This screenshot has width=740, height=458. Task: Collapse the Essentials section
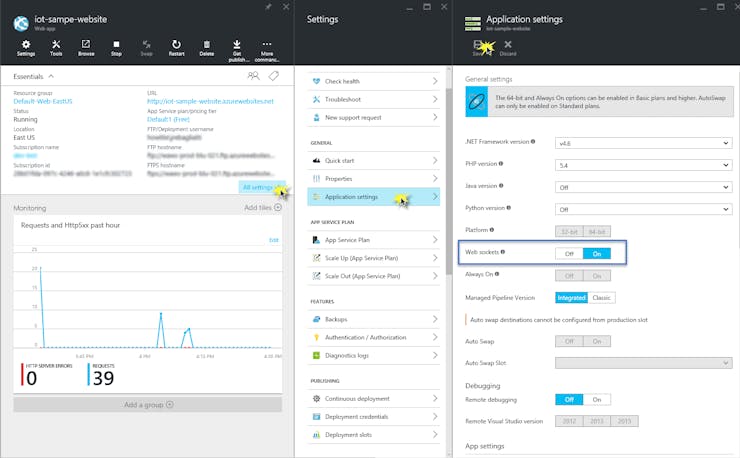(51, 76)
